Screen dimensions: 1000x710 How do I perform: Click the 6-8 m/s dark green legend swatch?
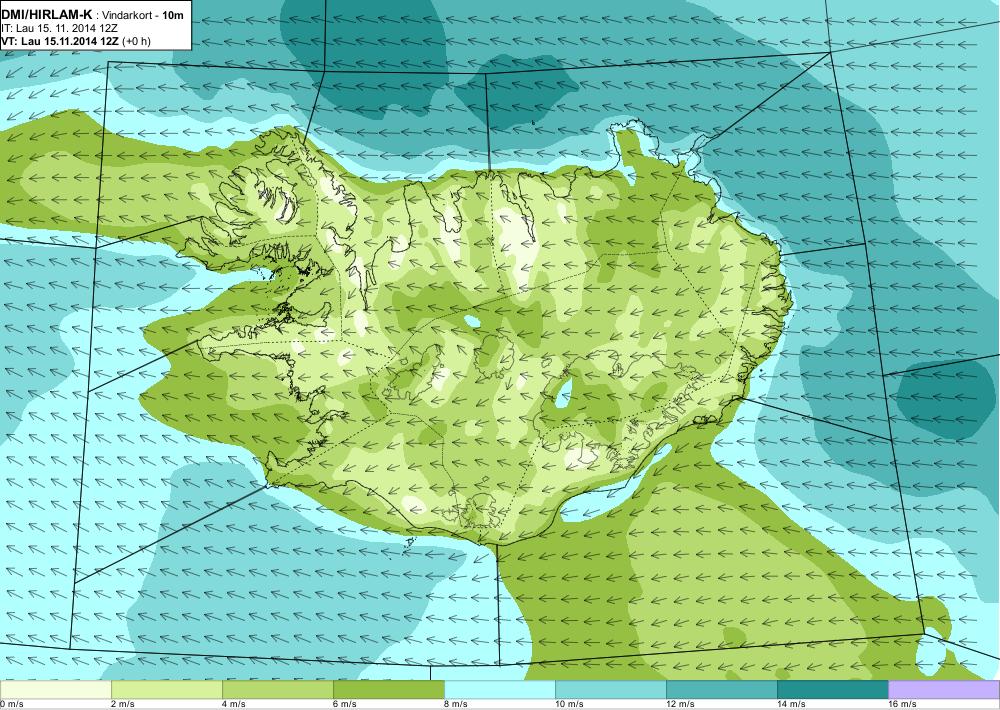[x=388, y=690]
